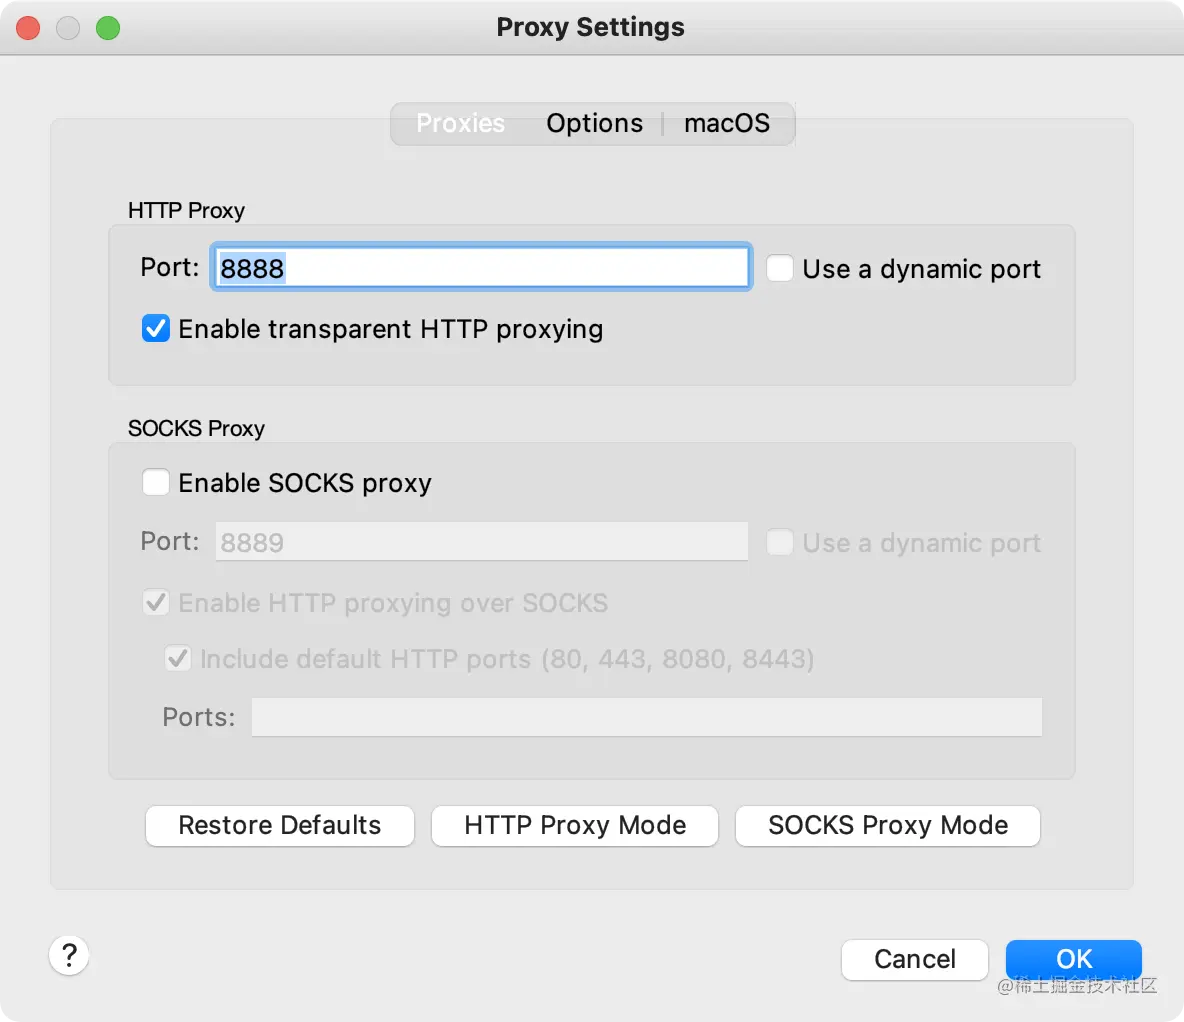
Task: Confirm settings with the OK button
Action: [x=1073, y=958]
